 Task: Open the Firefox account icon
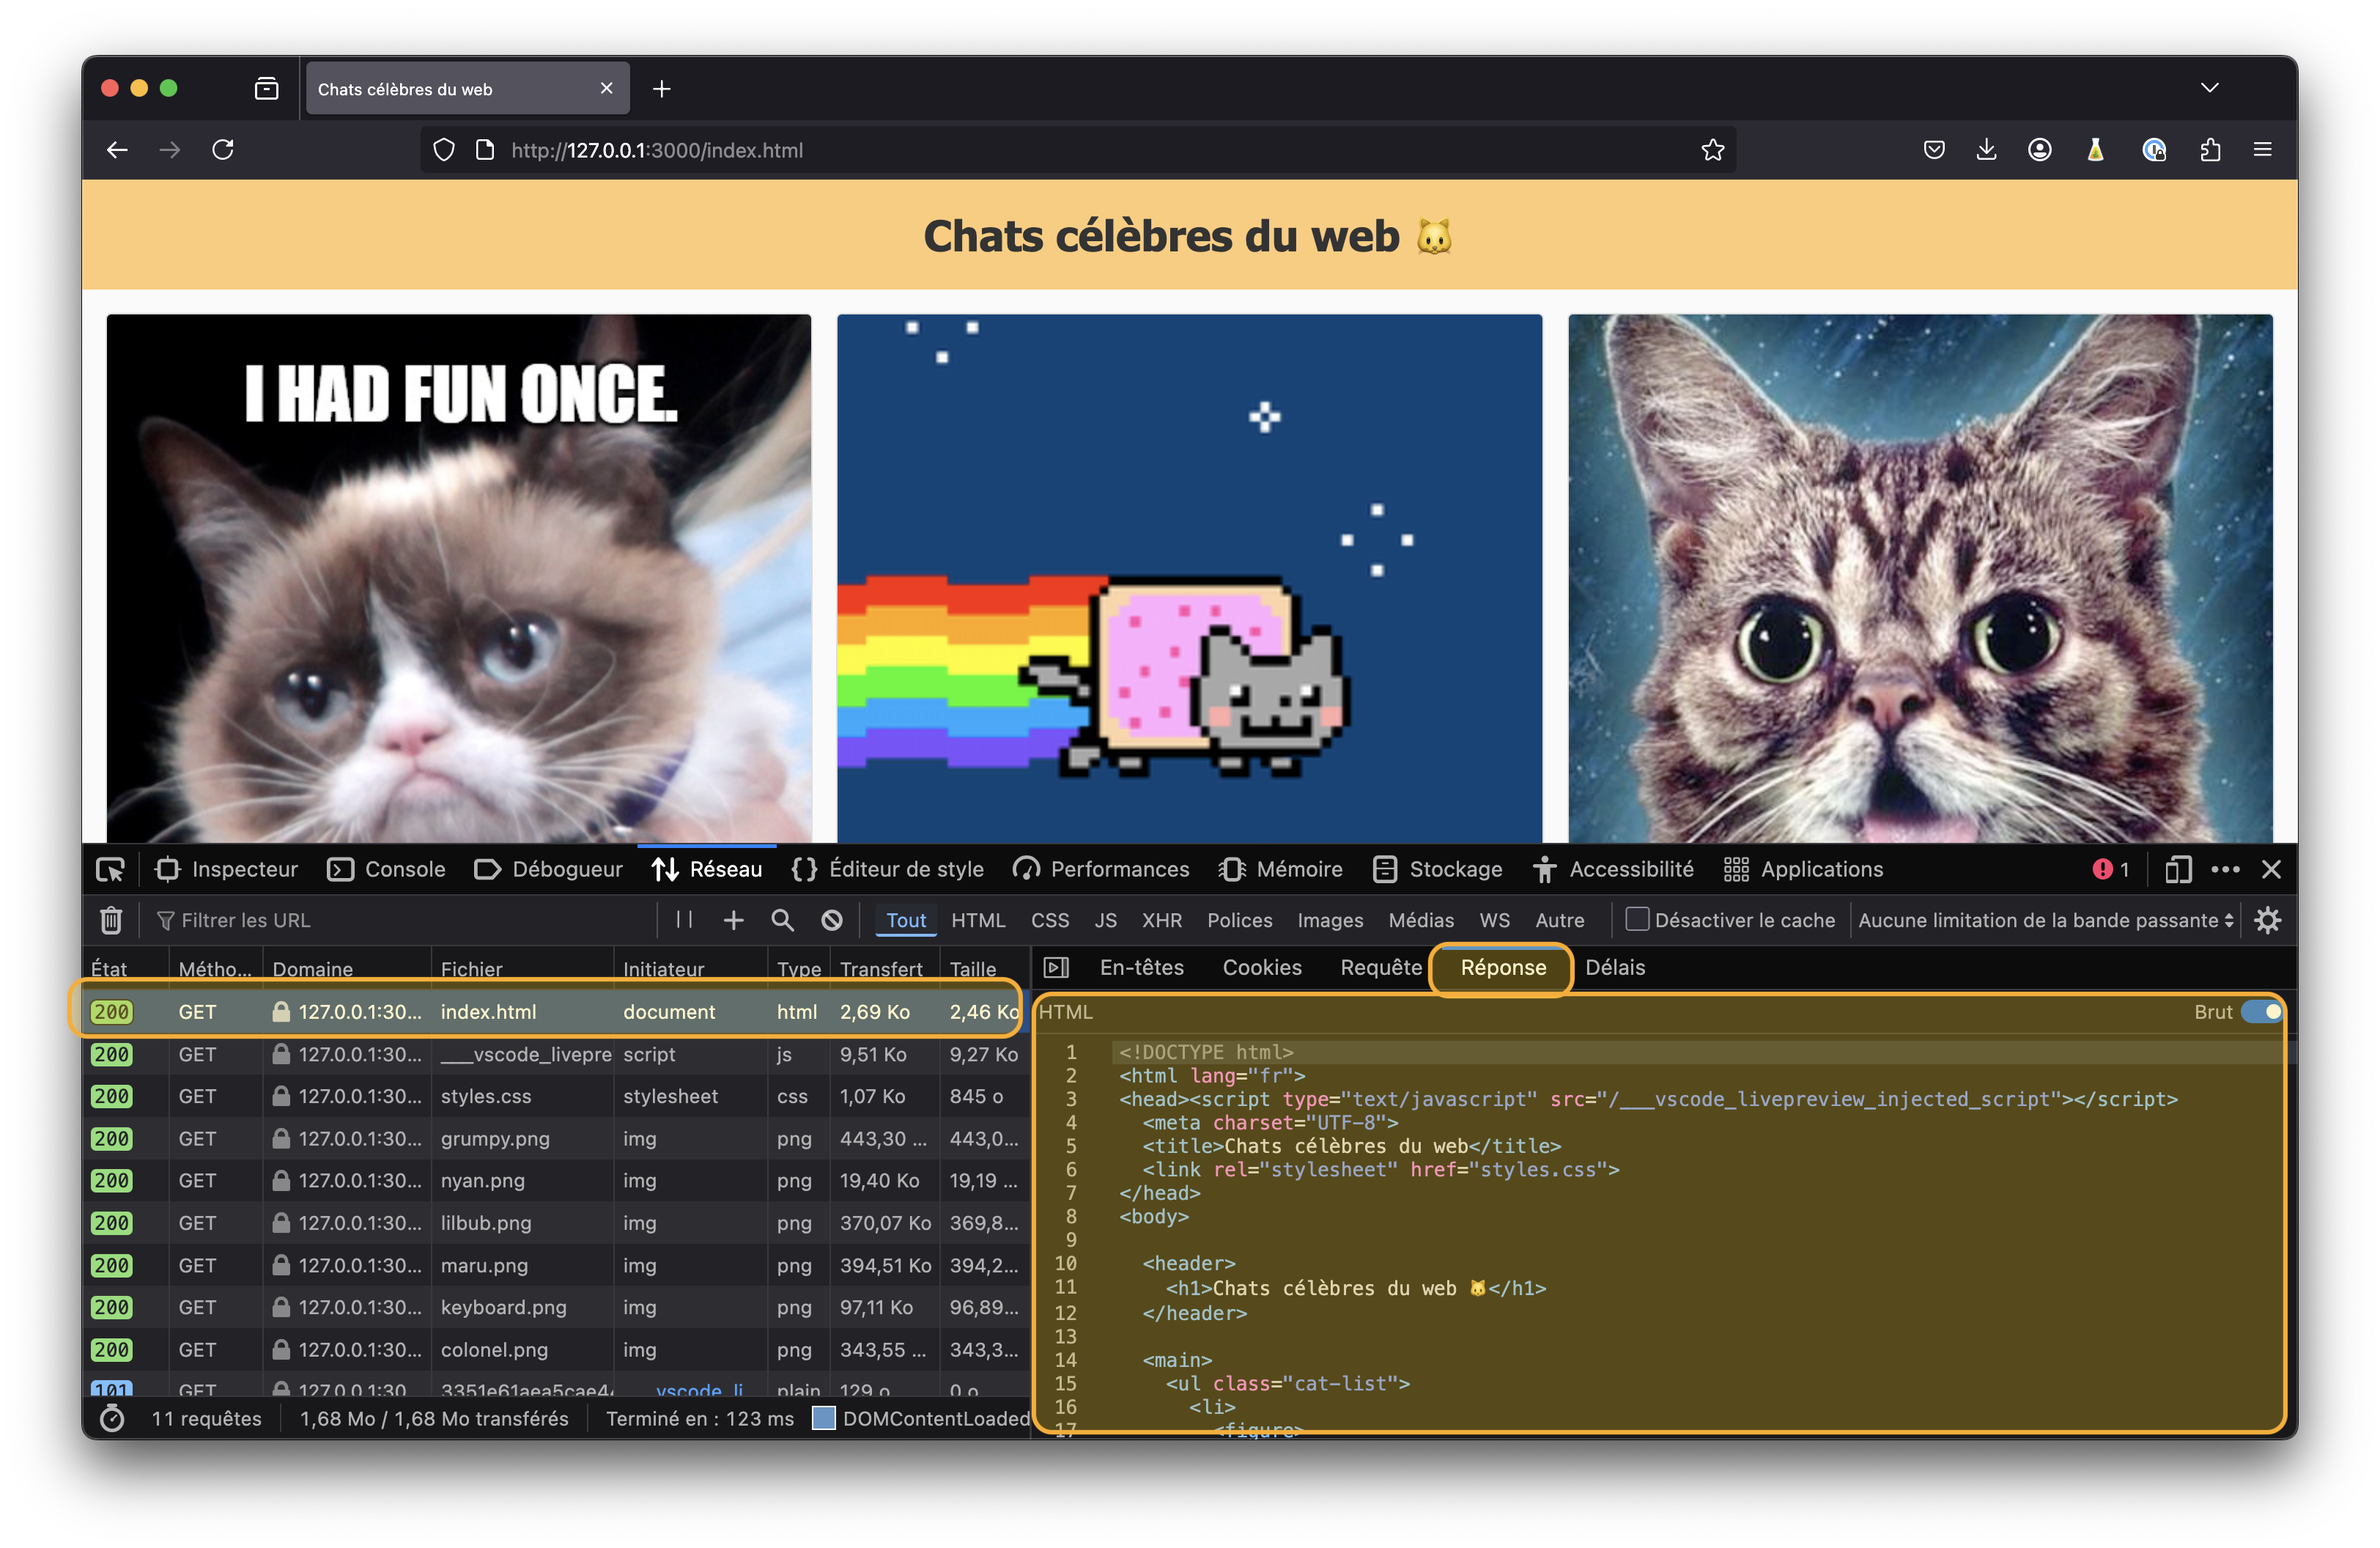pyautogui.click(x=2039, y=150)
